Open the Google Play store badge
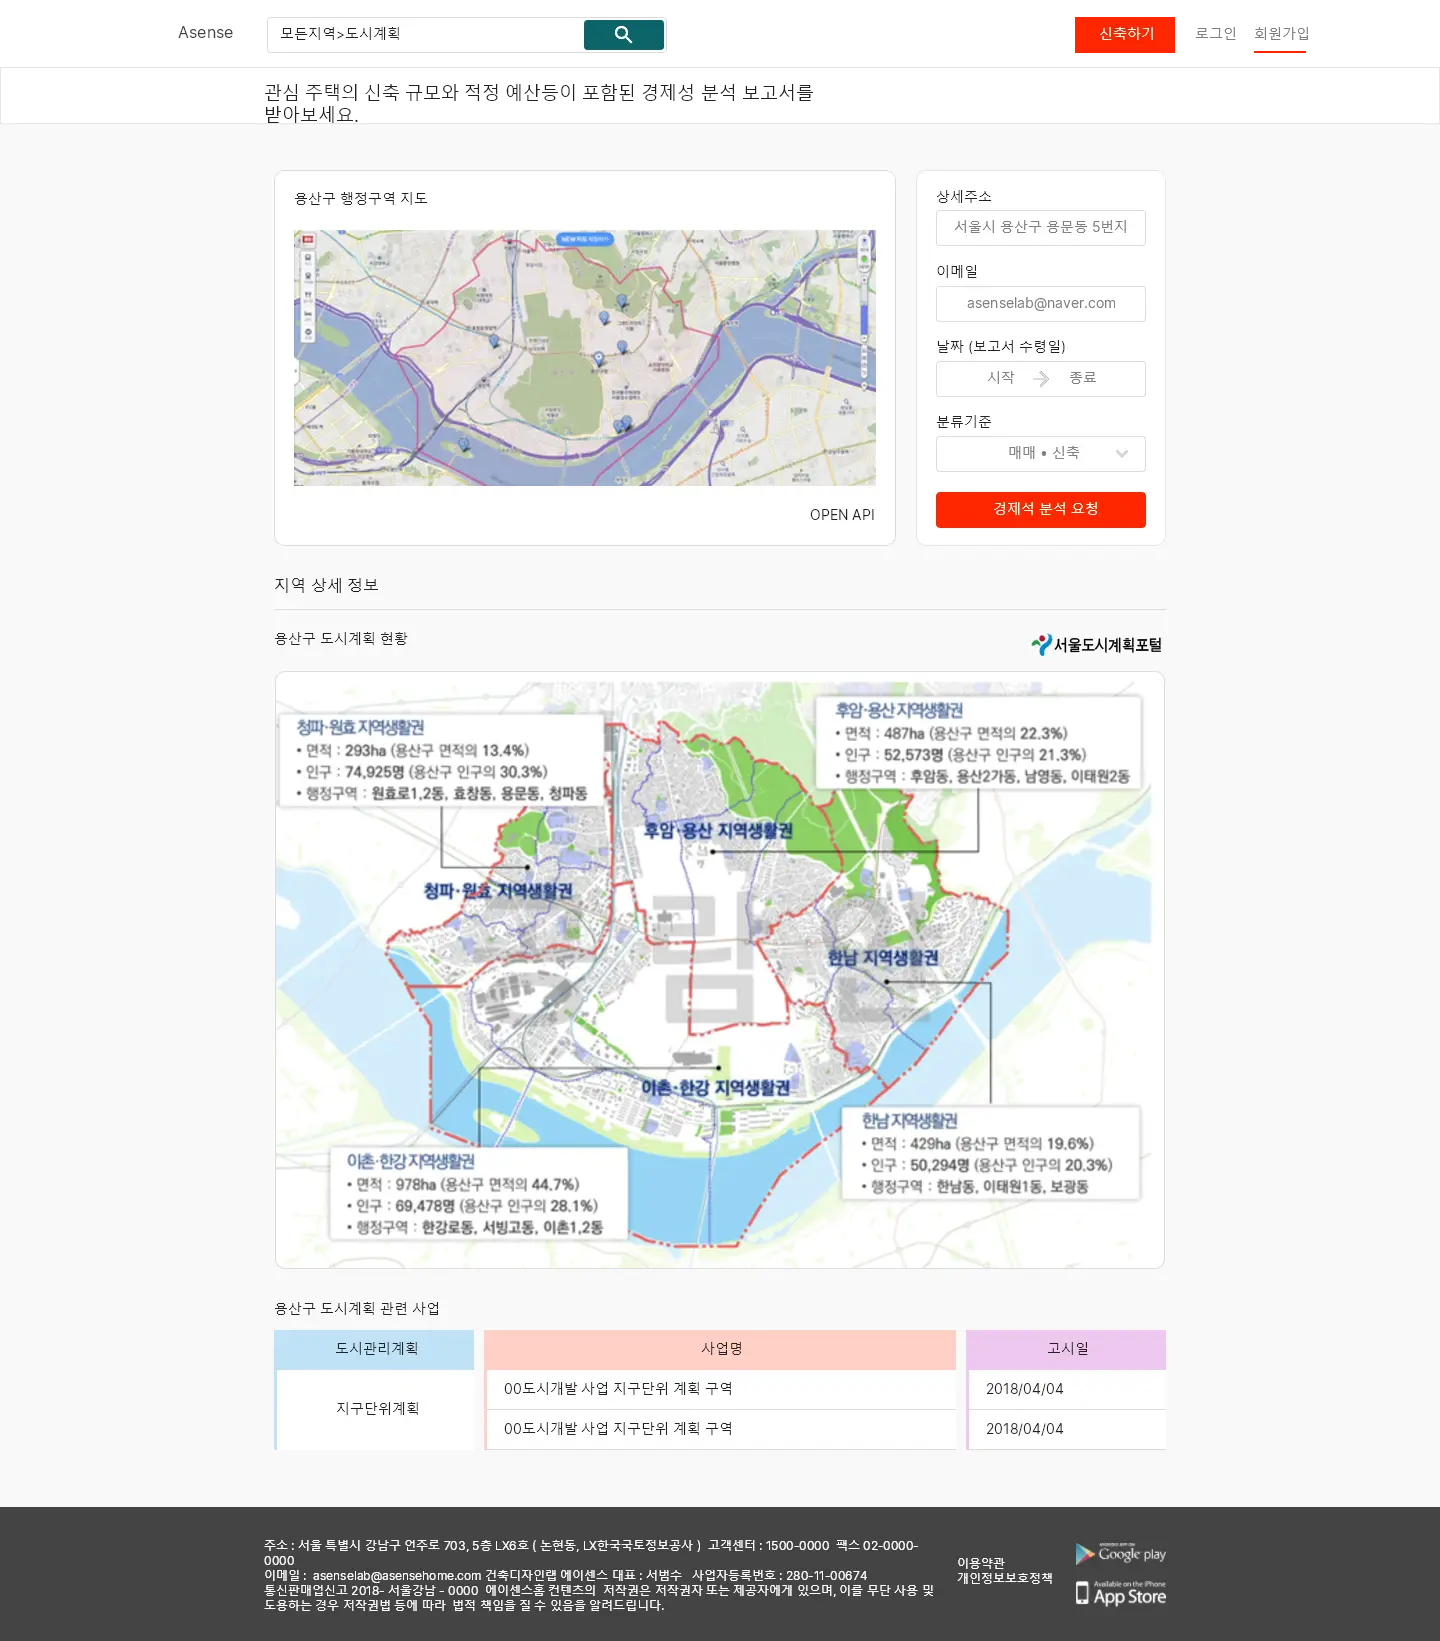This screenshot has width=1440, height=1641. click(x=1120, y=1554)
